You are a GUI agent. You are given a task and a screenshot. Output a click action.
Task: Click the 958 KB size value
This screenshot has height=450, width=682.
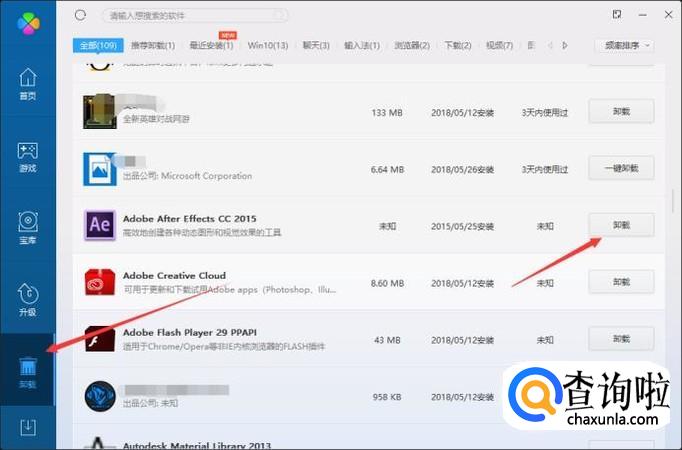coord(387,397)
